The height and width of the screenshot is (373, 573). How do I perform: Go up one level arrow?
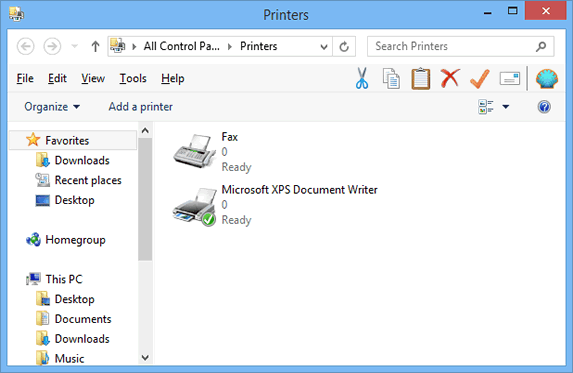[x=95, y=46]
